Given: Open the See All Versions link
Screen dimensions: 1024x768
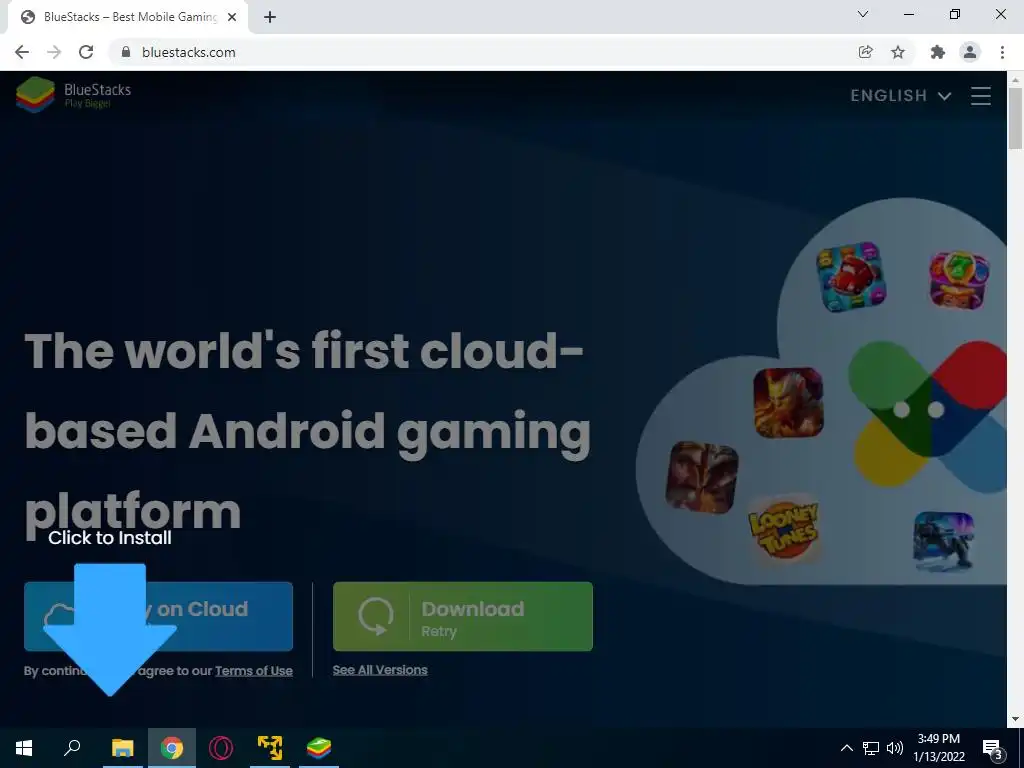Looking at the screenshot, I should pyautogui.click(x=380, y=670).
